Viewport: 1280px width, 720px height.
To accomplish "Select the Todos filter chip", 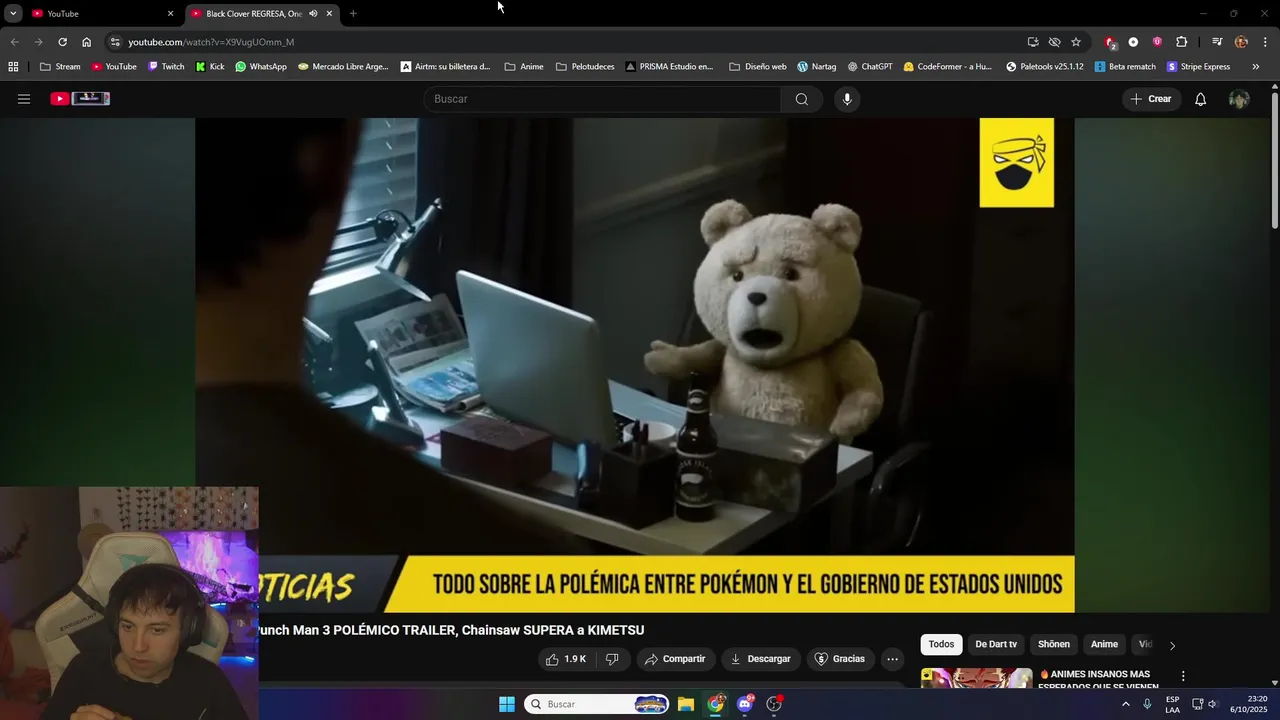I will coord(941,645).
